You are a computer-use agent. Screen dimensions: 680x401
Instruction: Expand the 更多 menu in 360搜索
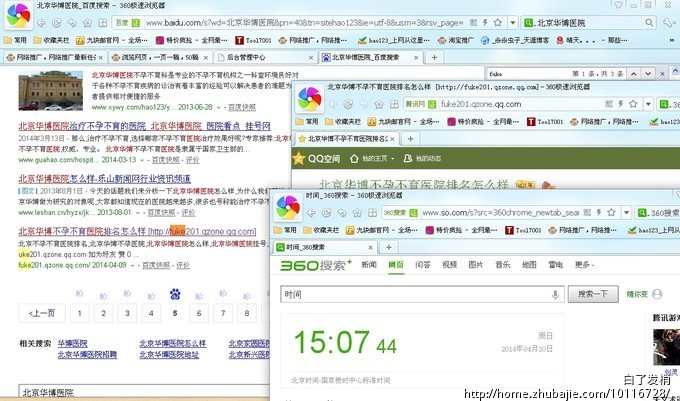[x=584, y=264]
